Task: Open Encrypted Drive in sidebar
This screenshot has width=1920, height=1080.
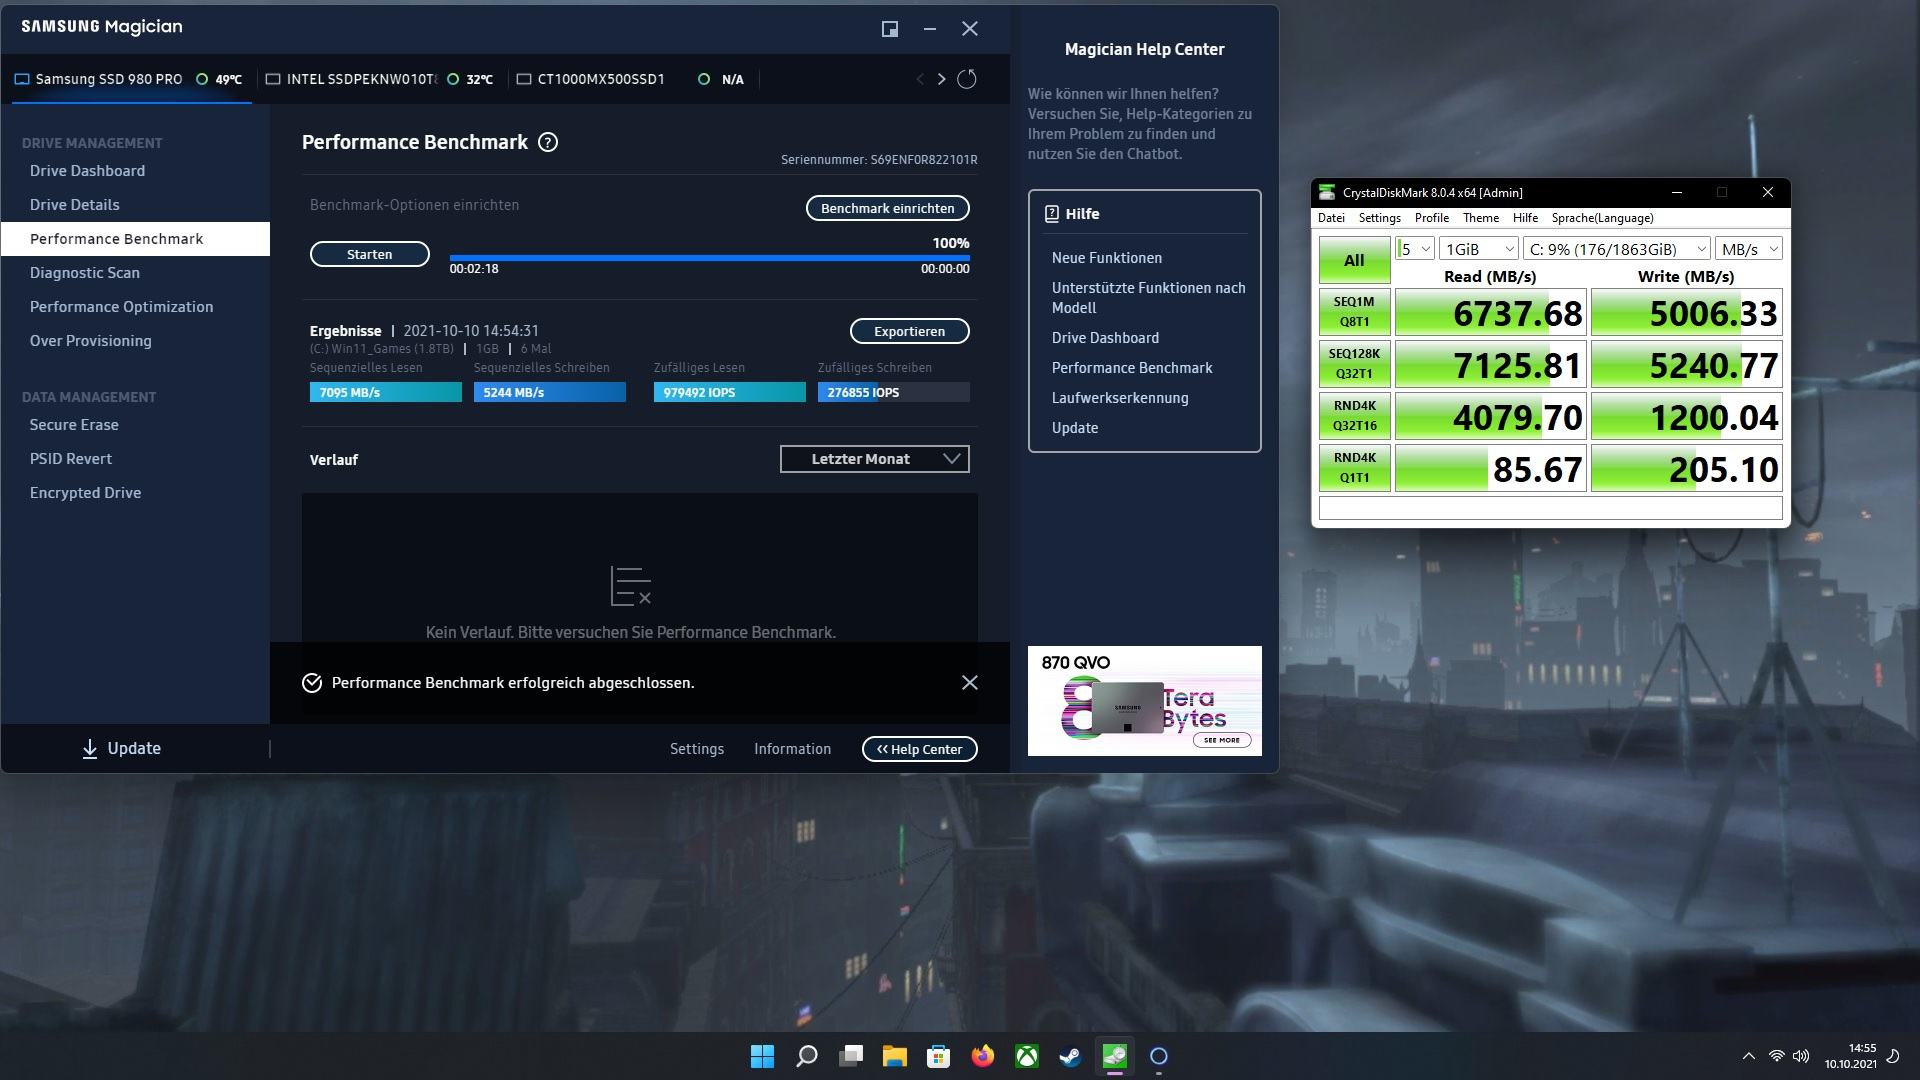Action: (85, 493)
